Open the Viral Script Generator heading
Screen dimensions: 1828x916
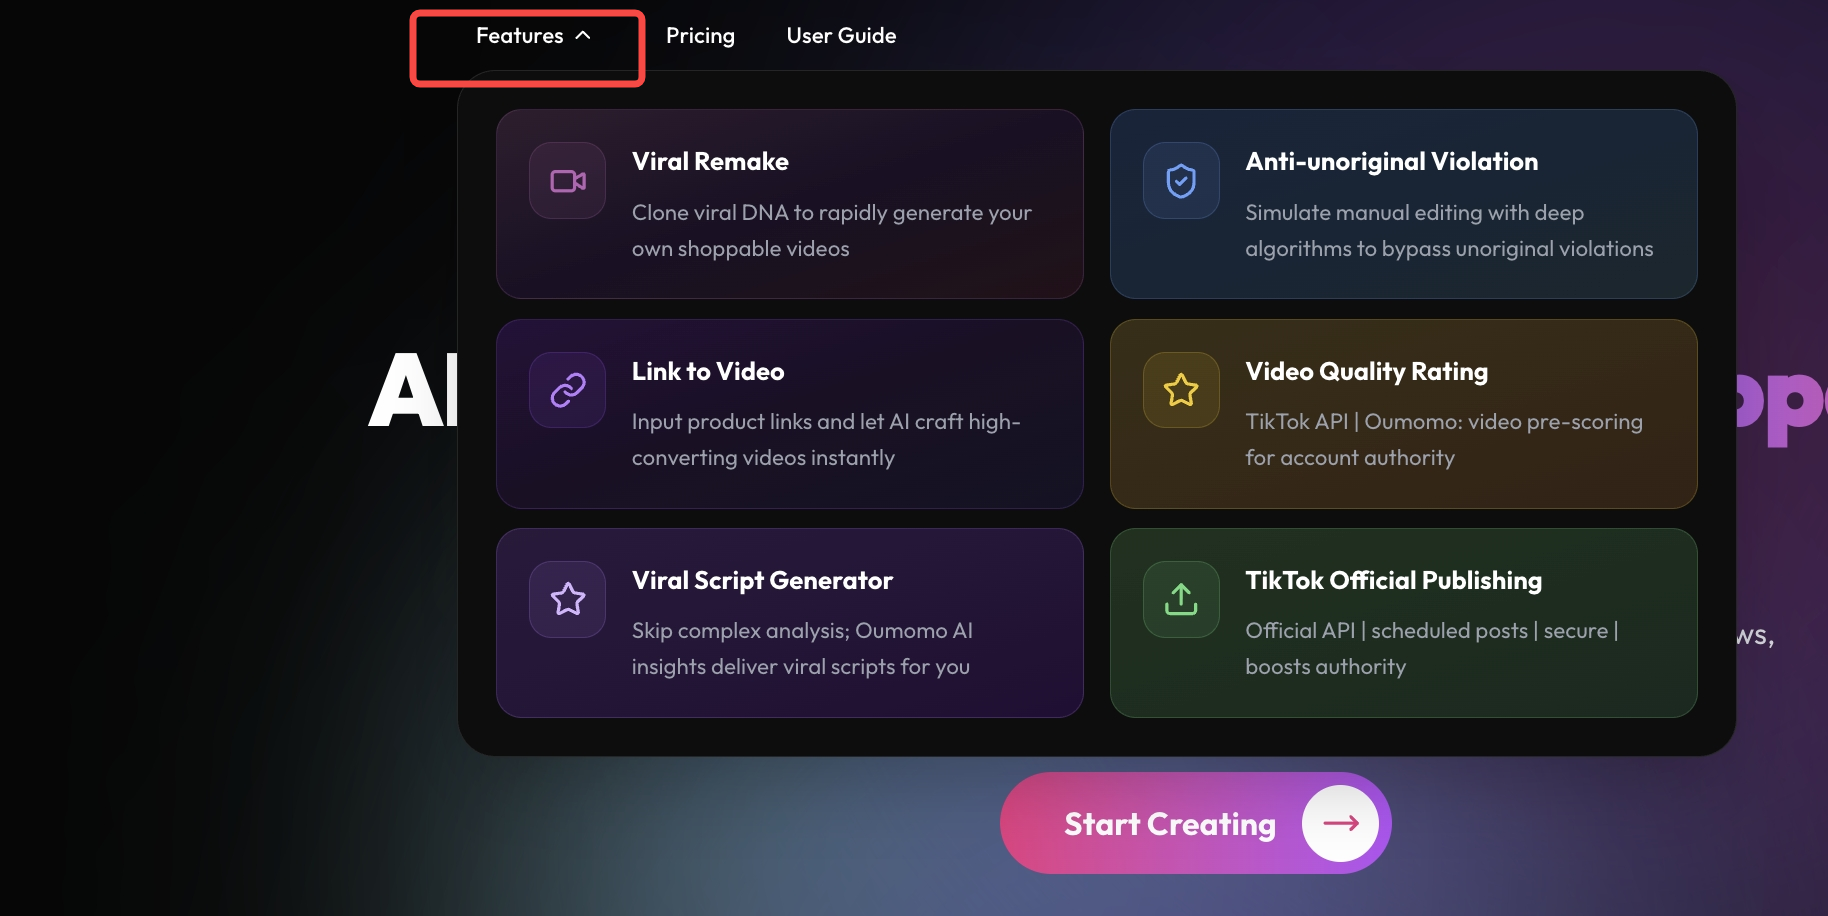point(762,581)
